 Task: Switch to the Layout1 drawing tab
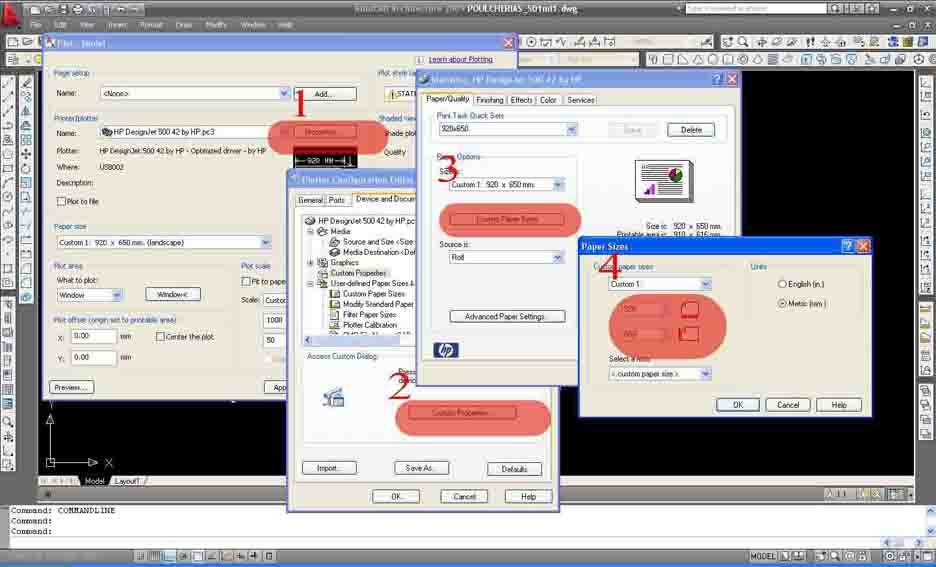pos(127,481)
